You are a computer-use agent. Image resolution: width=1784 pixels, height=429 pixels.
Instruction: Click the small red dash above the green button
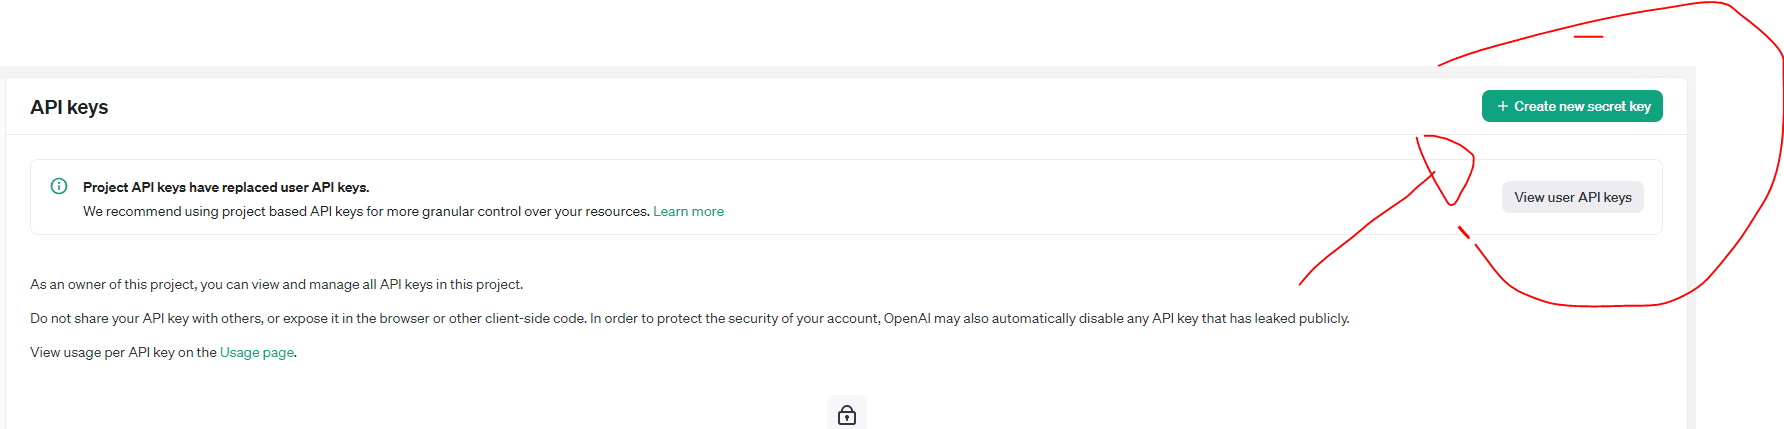pos(1588,37)
